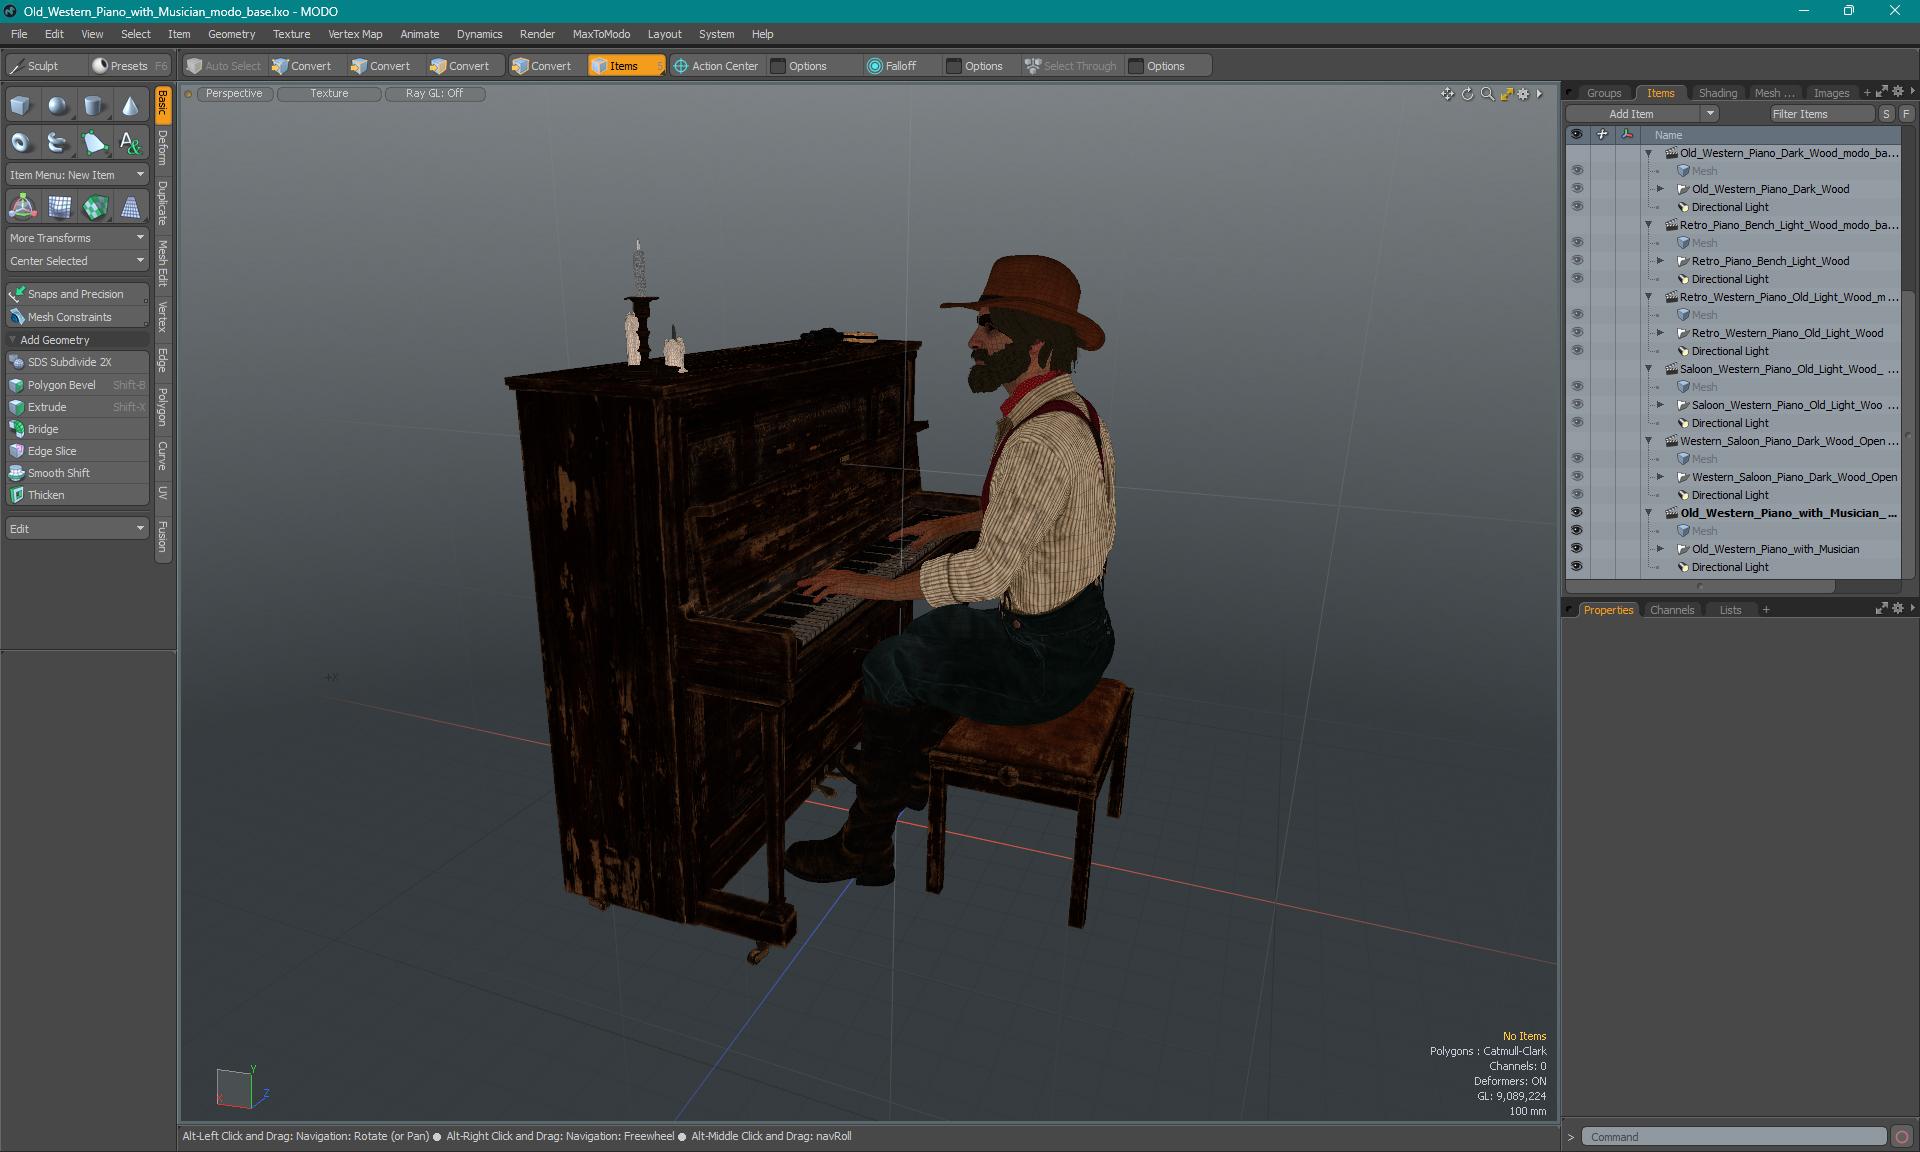This screenshot has width=1920, height=1152.
Task: Collapse the Add Geometry section
Action: point(12,340)
